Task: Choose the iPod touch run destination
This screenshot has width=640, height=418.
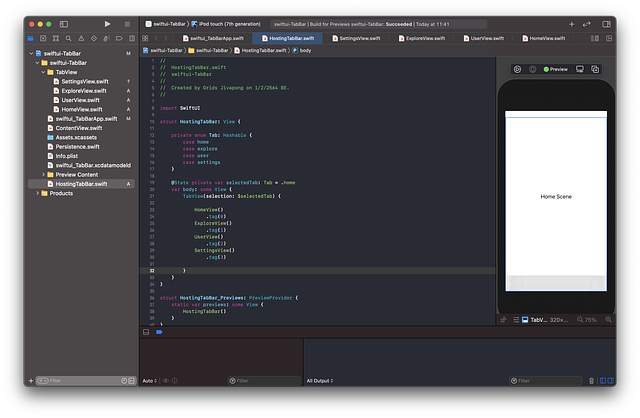Action: (226, 24)
